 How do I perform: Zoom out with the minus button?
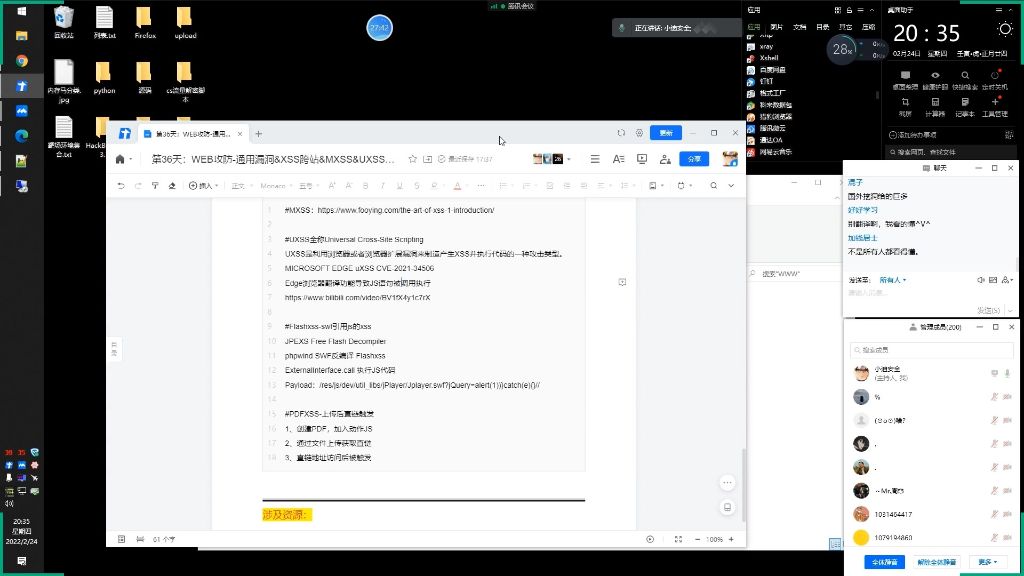(x=697, y=539)
